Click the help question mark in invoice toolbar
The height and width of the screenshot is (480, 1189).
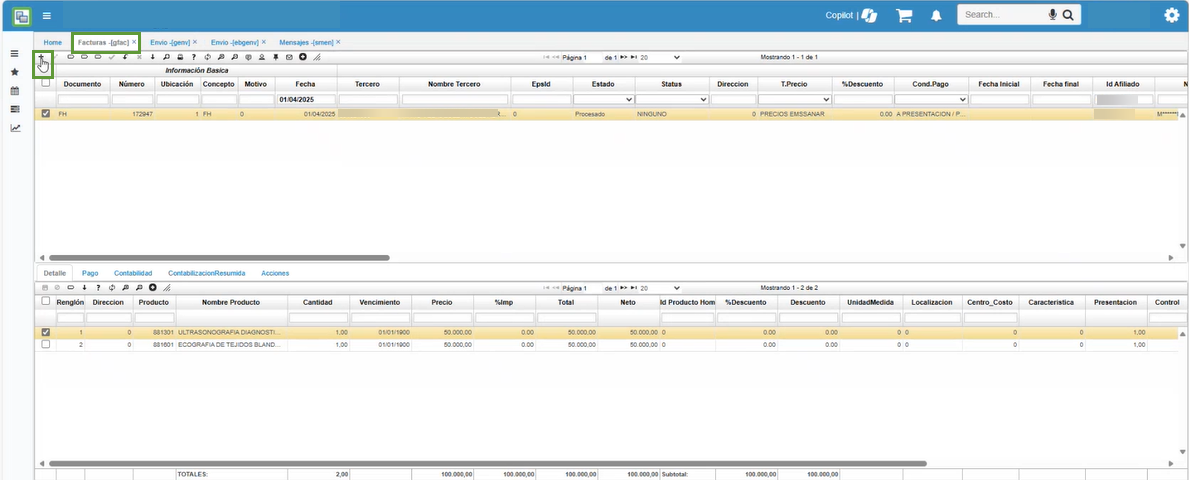click(x=193, y=57)
